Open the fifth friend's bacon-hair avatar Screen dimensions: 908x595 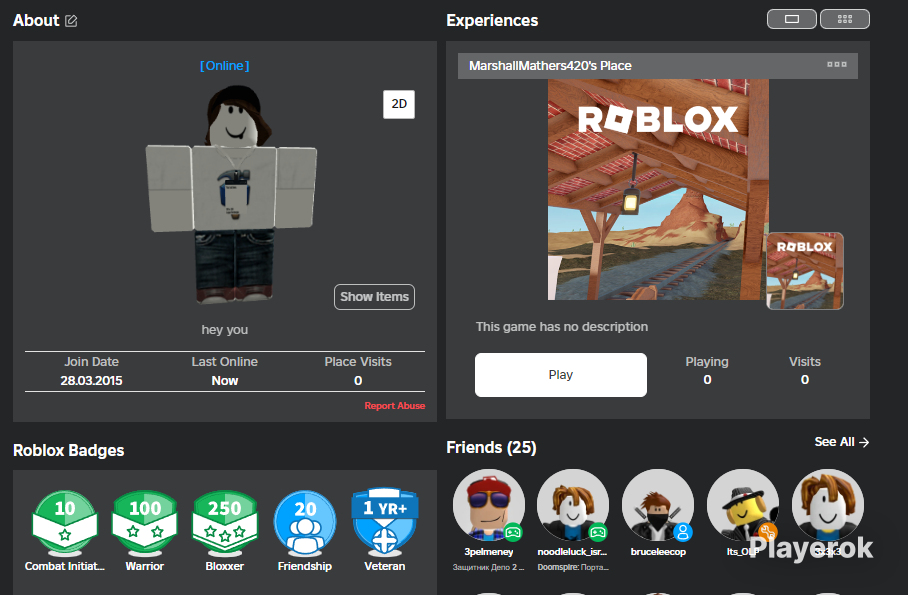pyautogui.click(x=828, y=505)
